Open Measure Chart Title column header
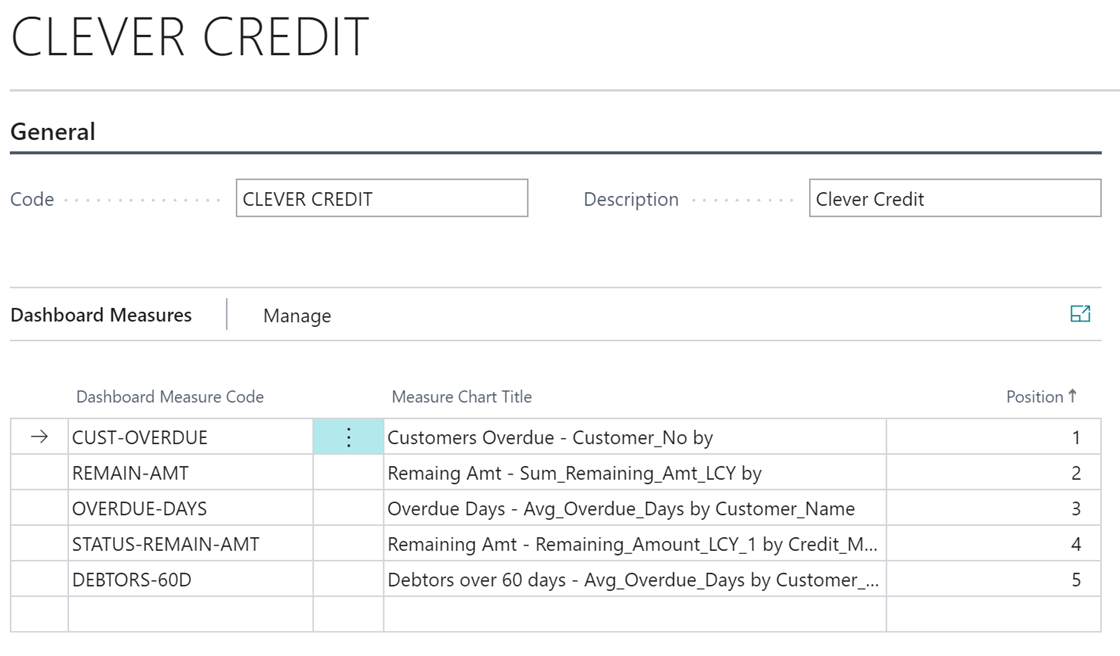This screenshot has width=1120, height=656. tap(461, 397)
